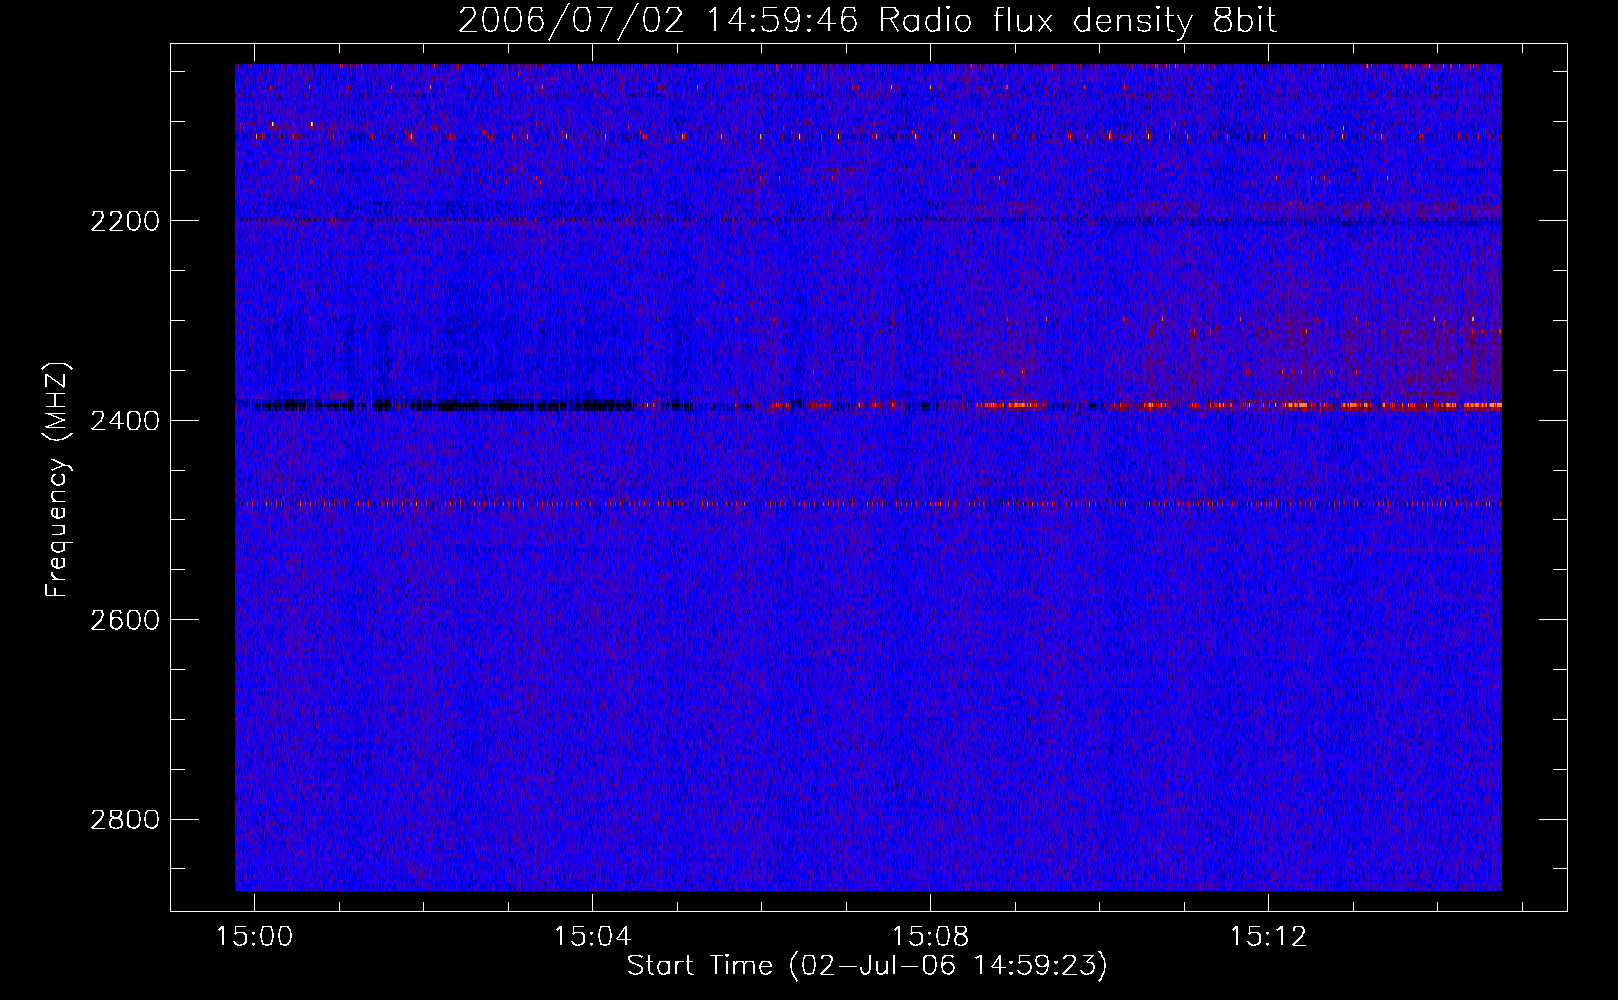Click the 15:08 time axis label
The width and height of the screenshot is (1618, 1000).
[930, 937]
